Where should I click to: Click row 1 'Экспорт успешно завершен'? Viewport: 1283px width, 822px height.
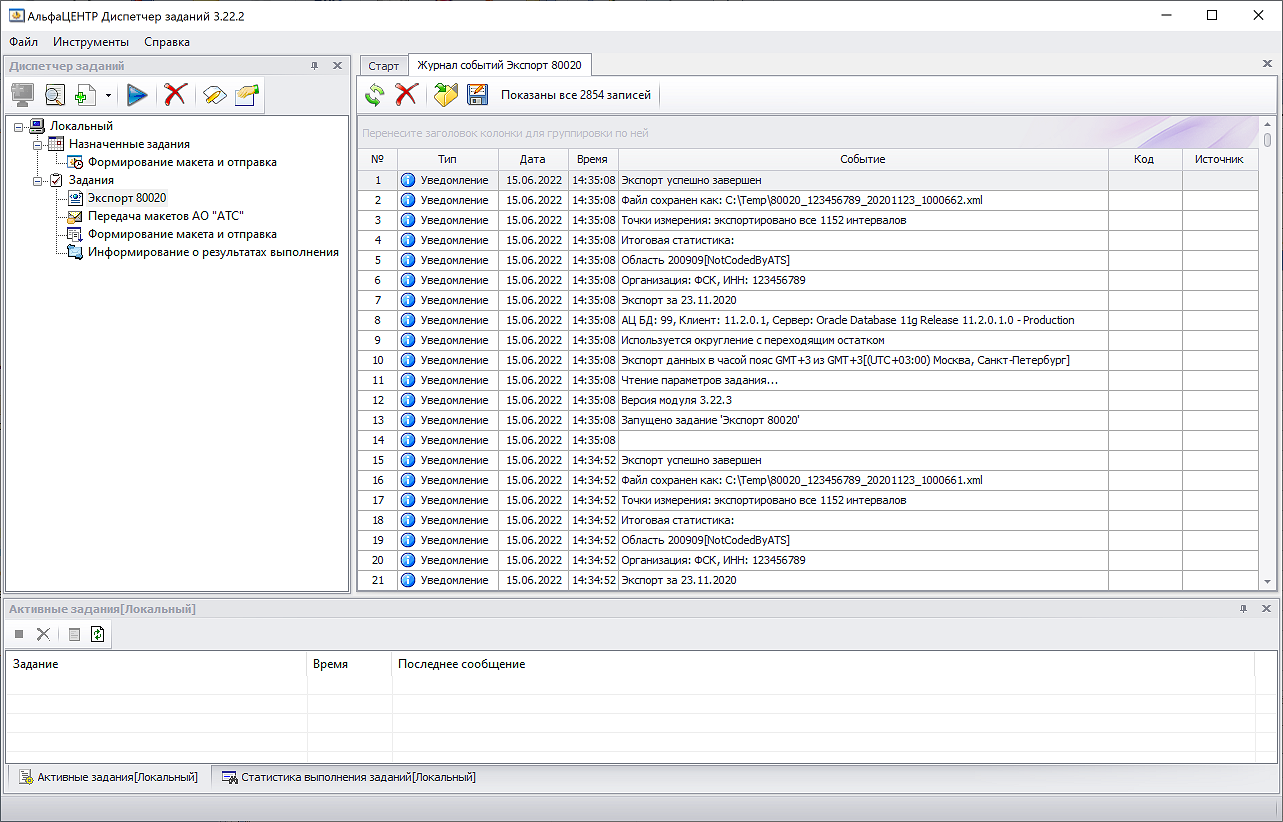pos(808,180)
